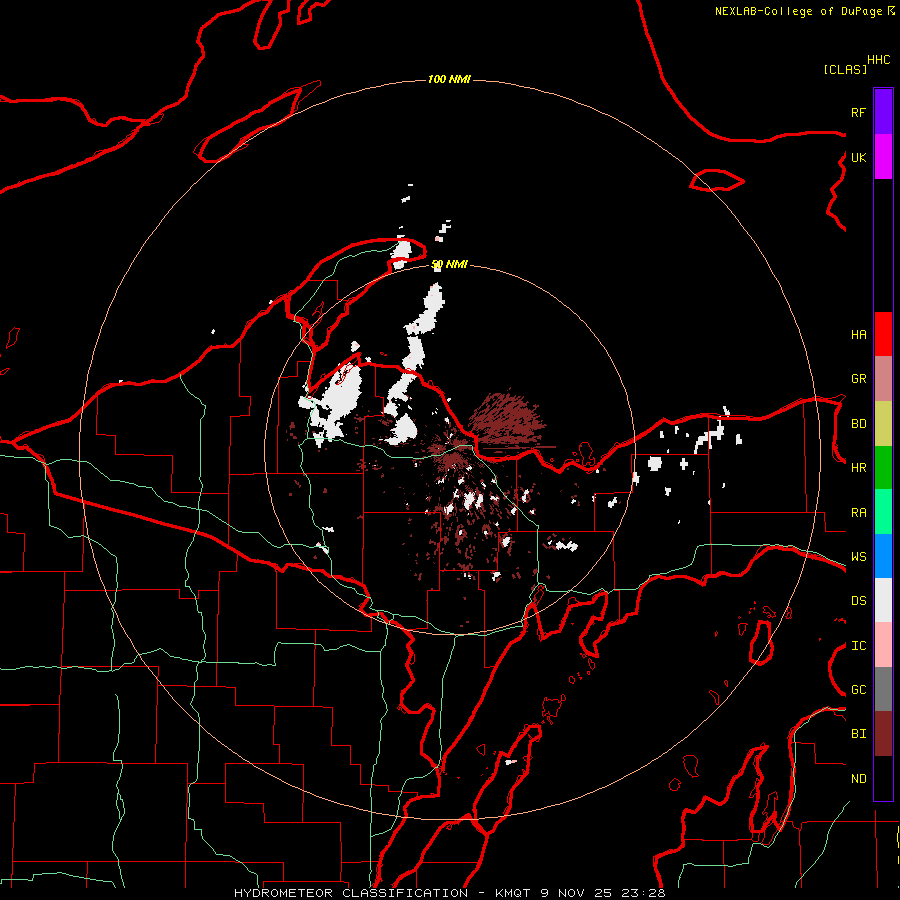This screenshot has width=900, height=900.
Task: Select the BI legend label
Action: (858, 734)
